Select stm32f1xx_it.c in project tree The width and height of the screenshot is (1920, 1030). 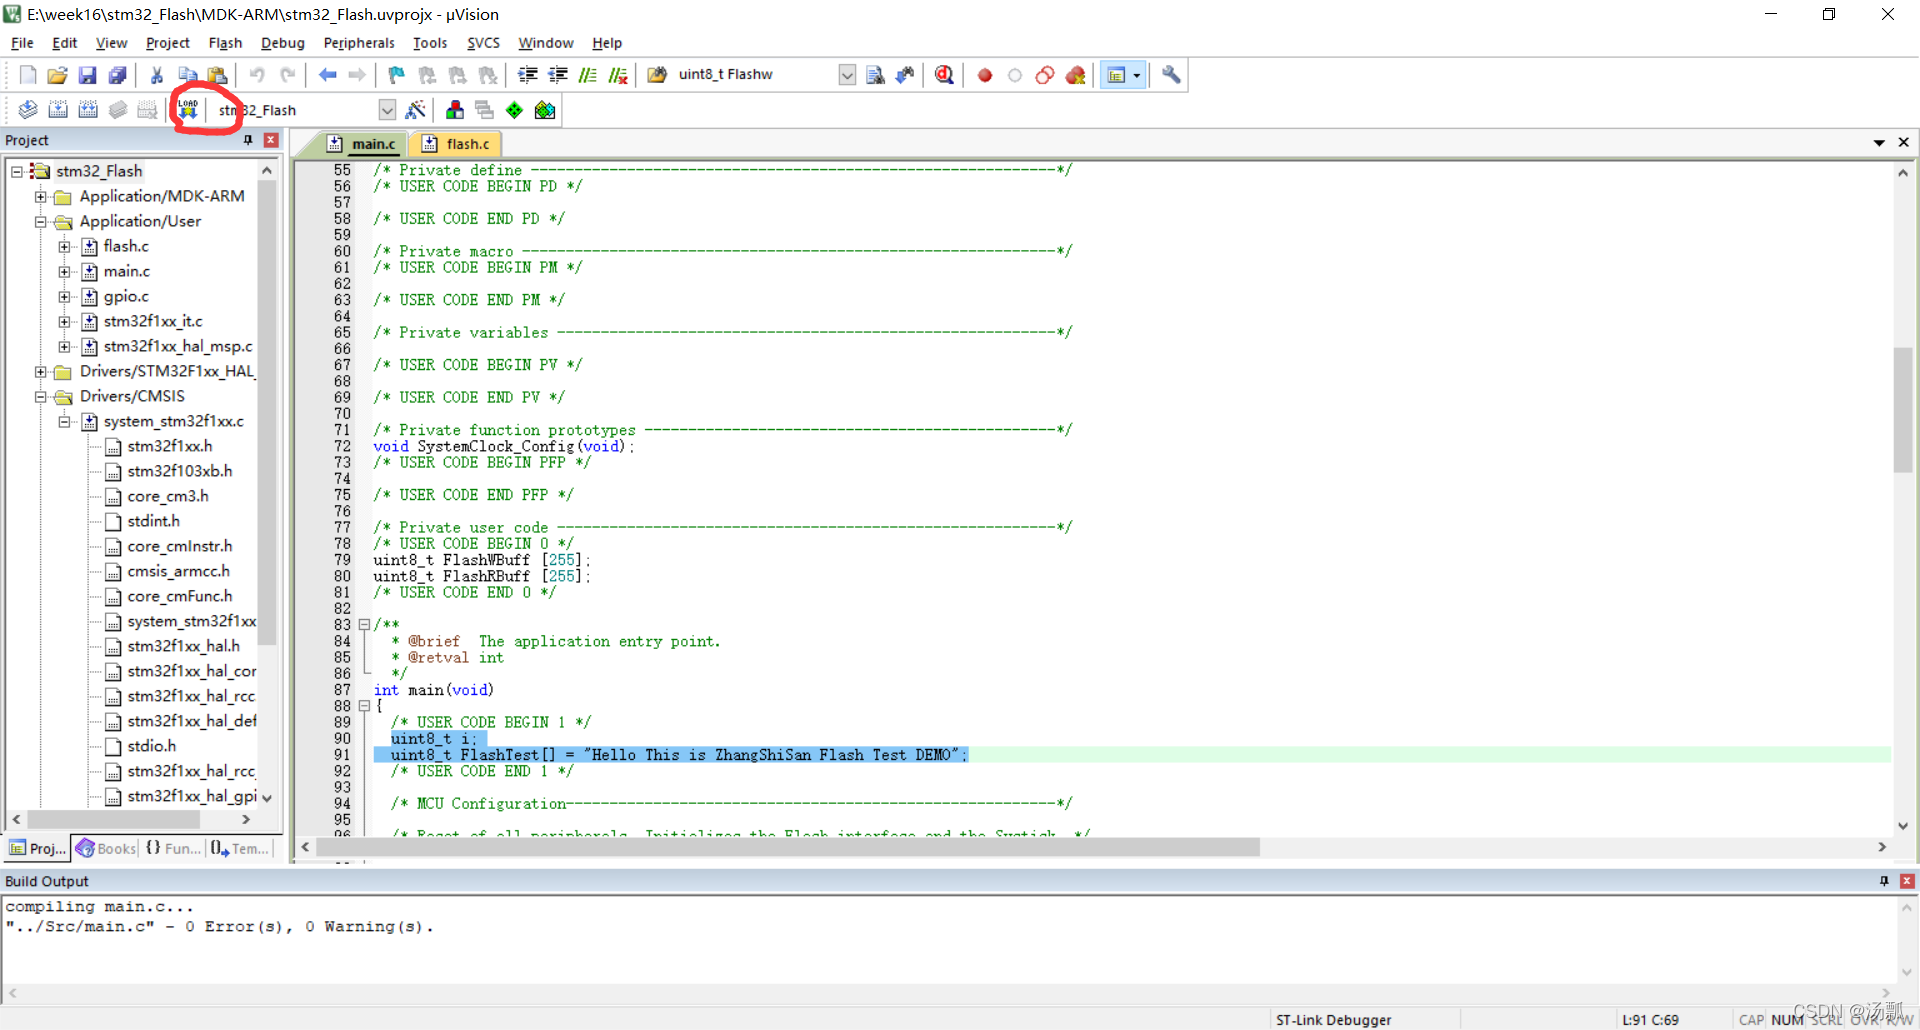(x=153, y=321)
